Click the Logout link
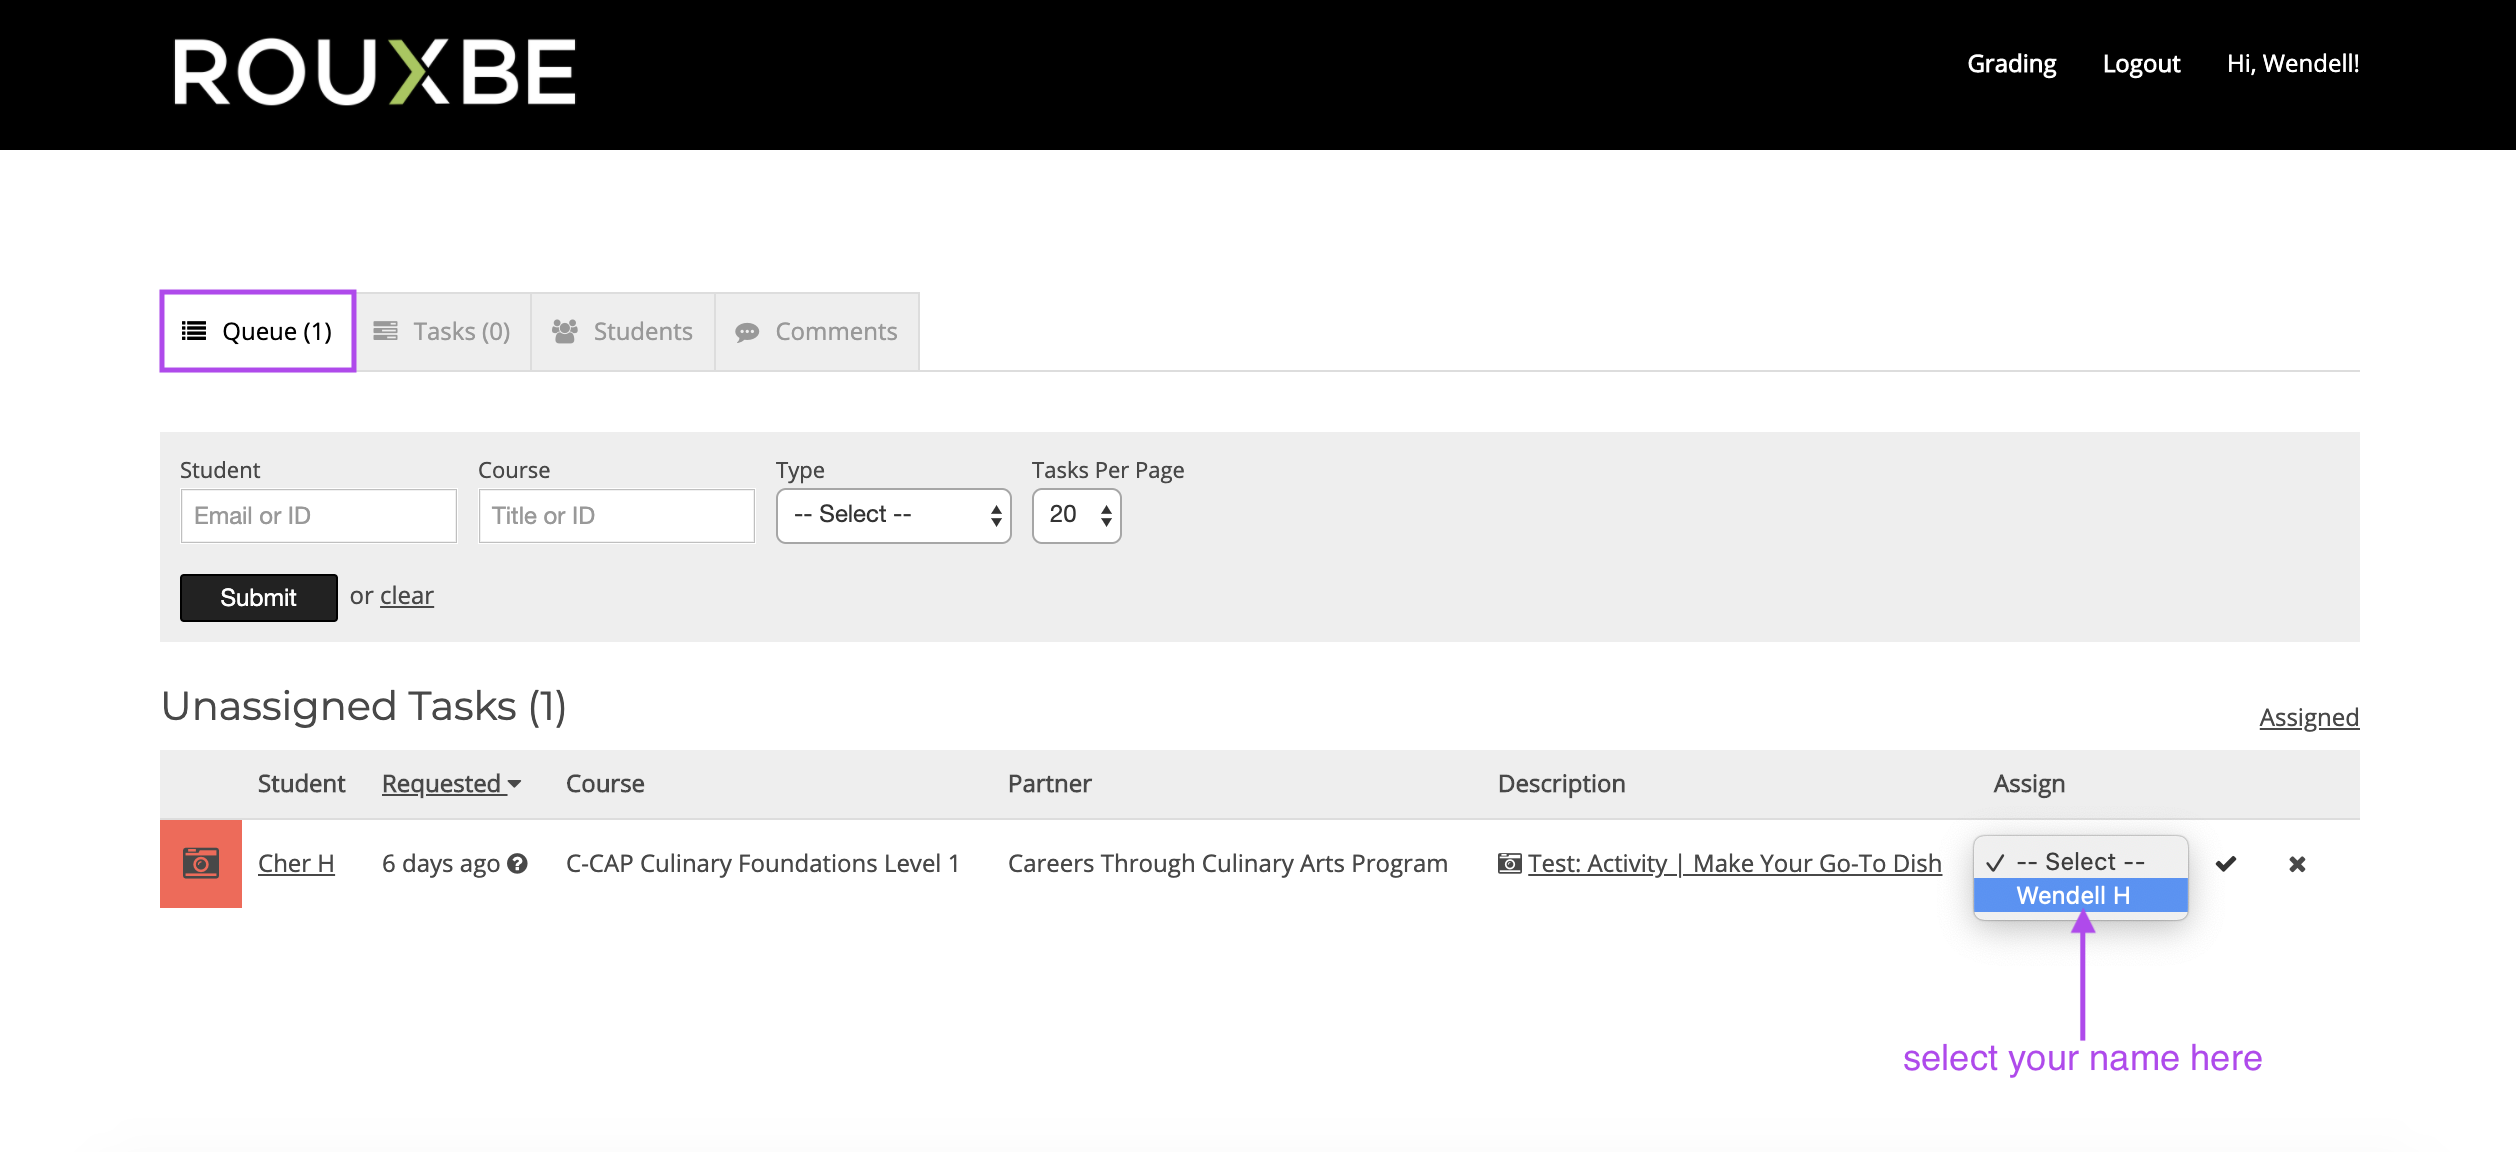Viewport: 2516px width, 1152px height. pyautogui.click(x=2141, y=63)
